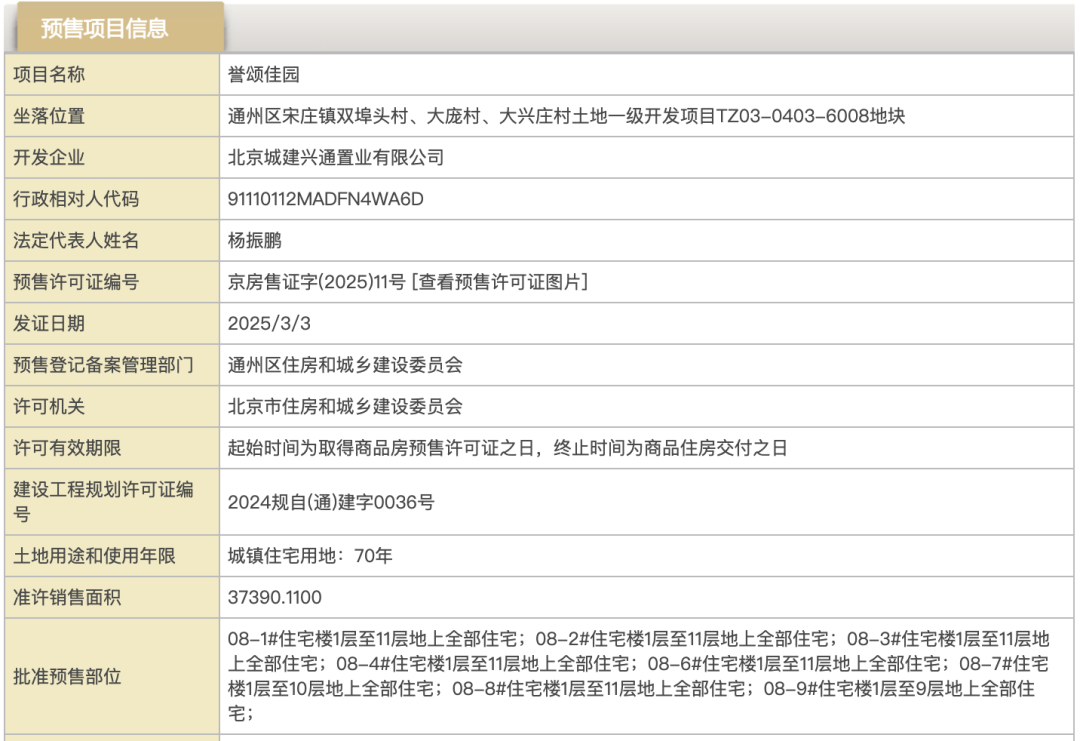Click the 行政相对人代码 label cell
The width and height of the screenshot is (1080, 741).
[112, 199]
